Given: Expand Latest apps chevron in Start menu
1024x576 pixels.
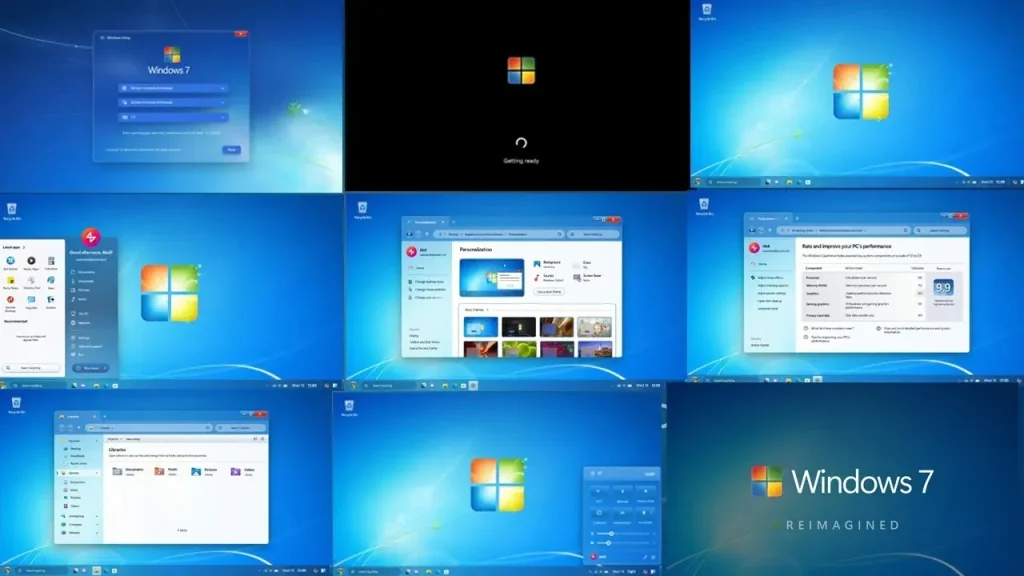Looking at the screenshot, I should click(x=24, y=248).
